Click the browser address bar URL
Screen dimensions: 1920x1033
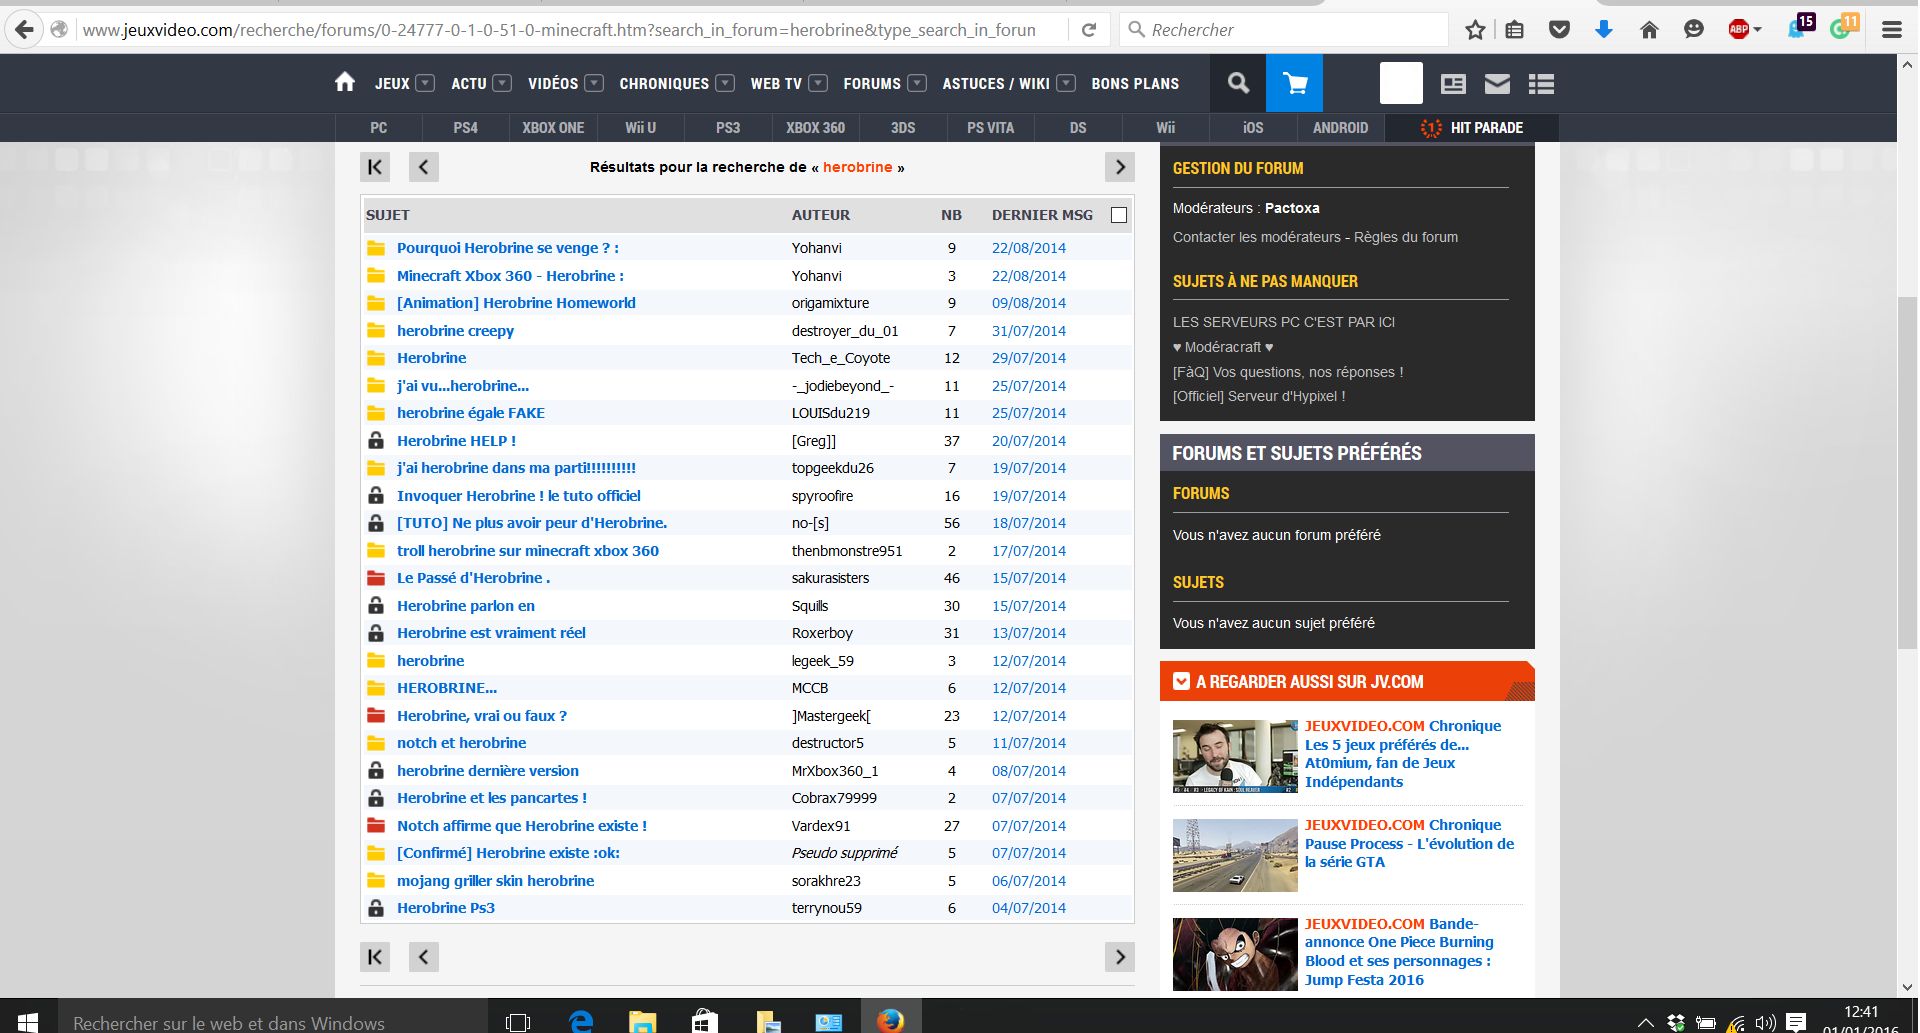(560, 30)
